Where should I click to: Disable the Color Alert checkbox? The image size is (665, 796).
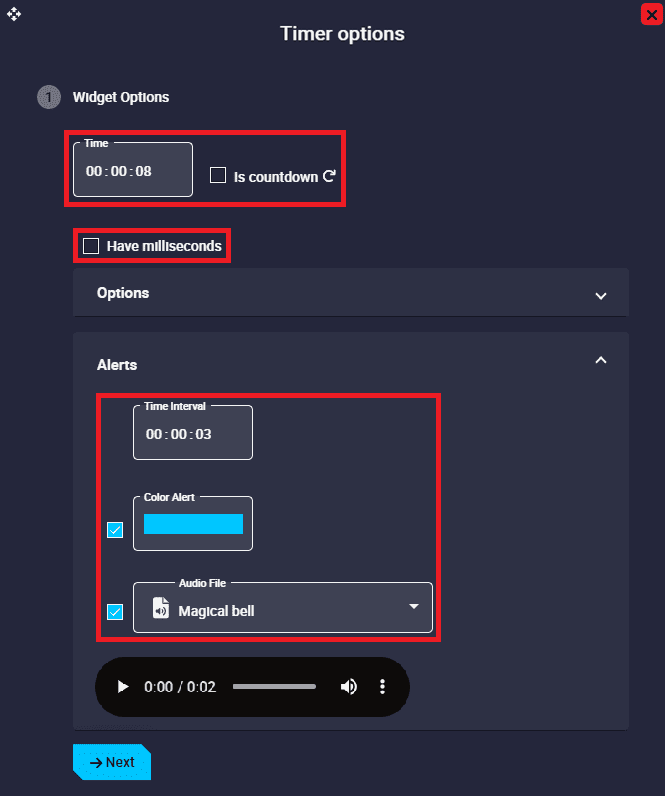coord(115,530)
